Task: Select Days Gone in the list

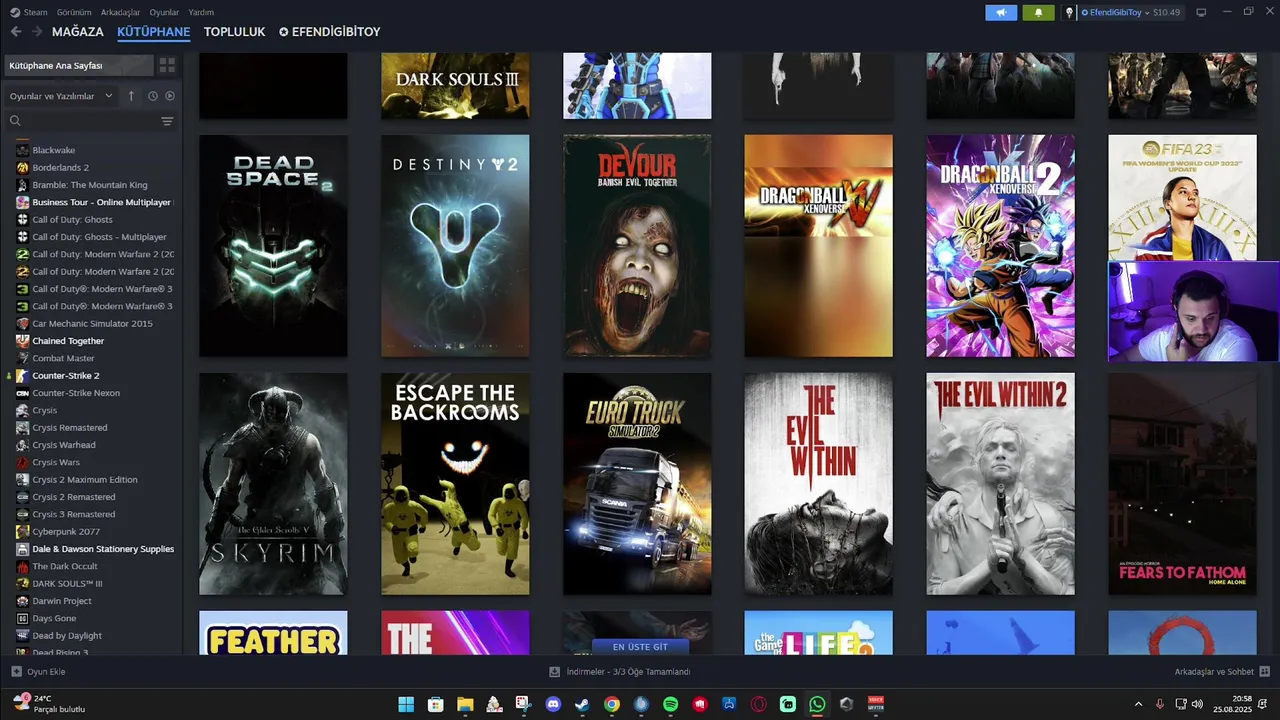Action: coord(54,618)
